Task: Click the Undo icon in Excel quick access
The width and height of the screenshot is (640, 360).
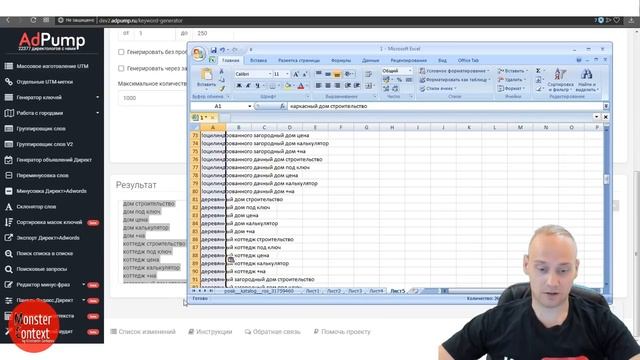Action: (x=222, y=50)
